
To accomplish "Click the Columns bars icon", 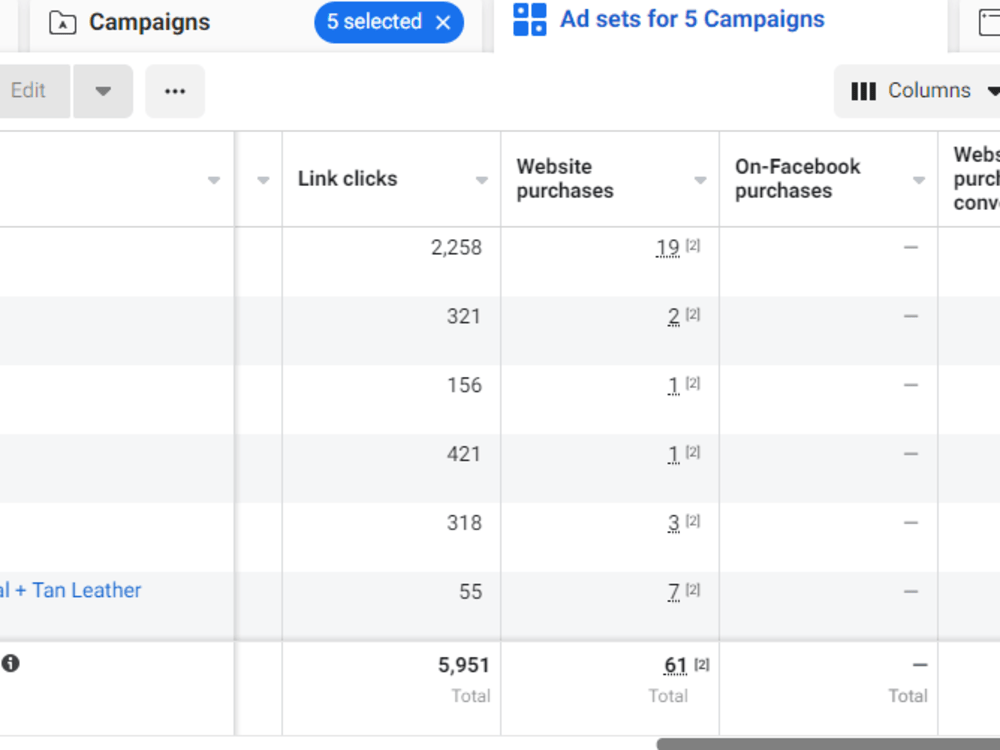I will coord(864,91).
